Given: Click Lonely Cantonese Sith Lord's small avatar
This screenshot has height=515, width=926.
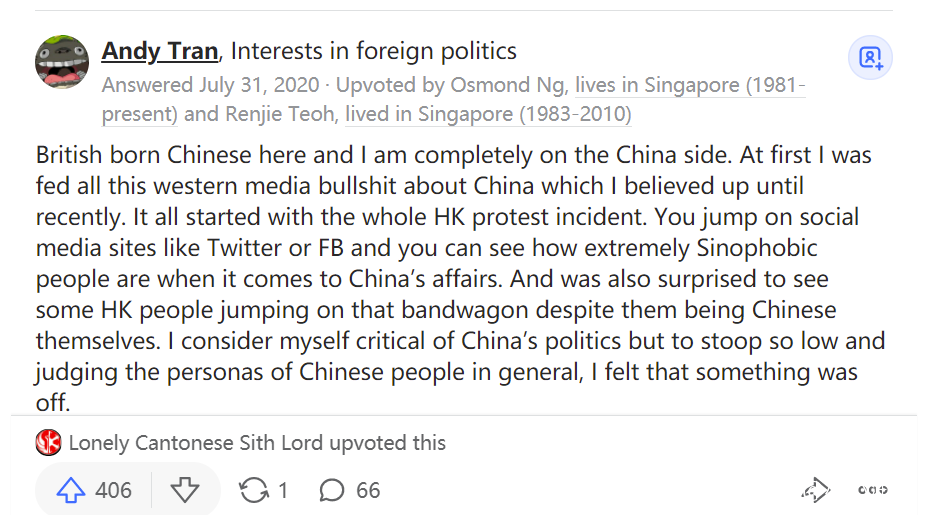Looking at the screenshot, I should click(x=48, y=442).
